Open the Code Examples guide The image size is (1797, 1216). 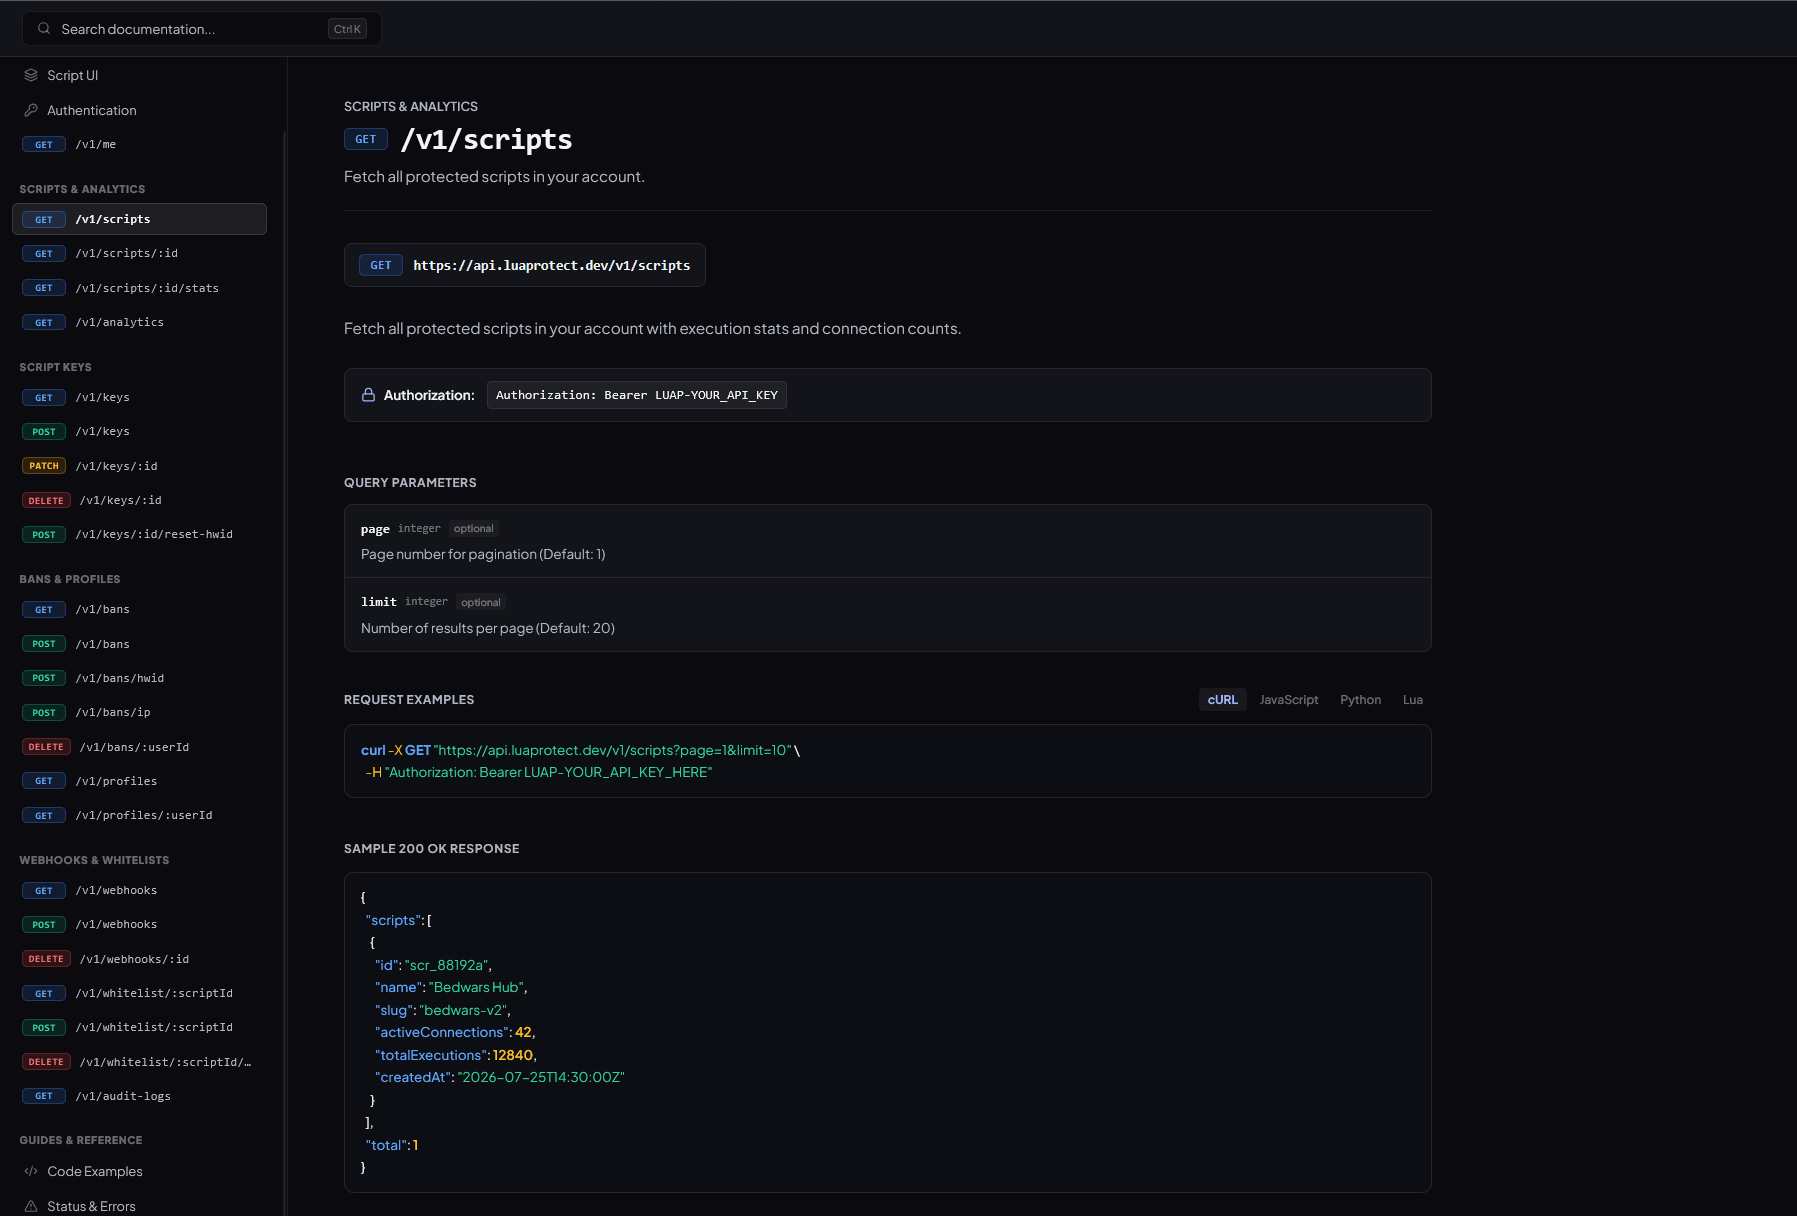pos(139,1171)
